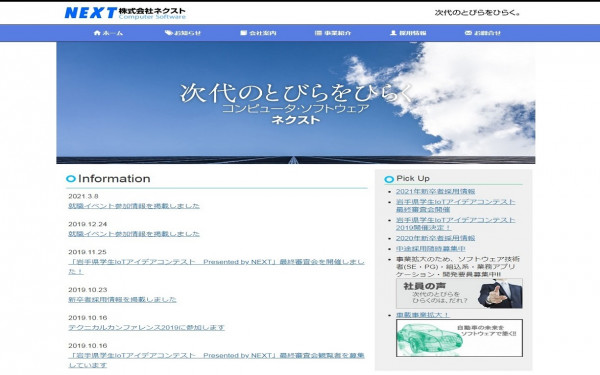Viewport: 600px width, 375px height.
Task: Open the お問合せ contact menu item
Action: (483, 33)
